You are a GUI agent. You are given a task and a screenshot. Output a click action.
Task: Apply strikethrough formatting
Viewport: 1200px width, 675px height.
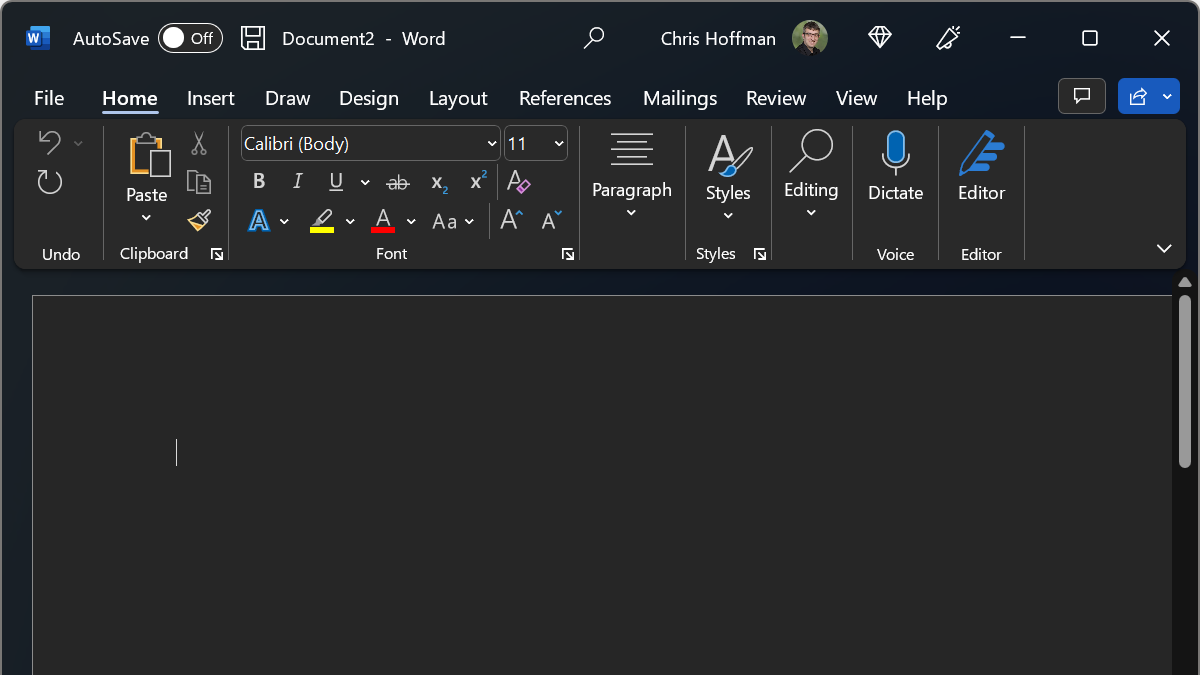[x=397, y=181]
